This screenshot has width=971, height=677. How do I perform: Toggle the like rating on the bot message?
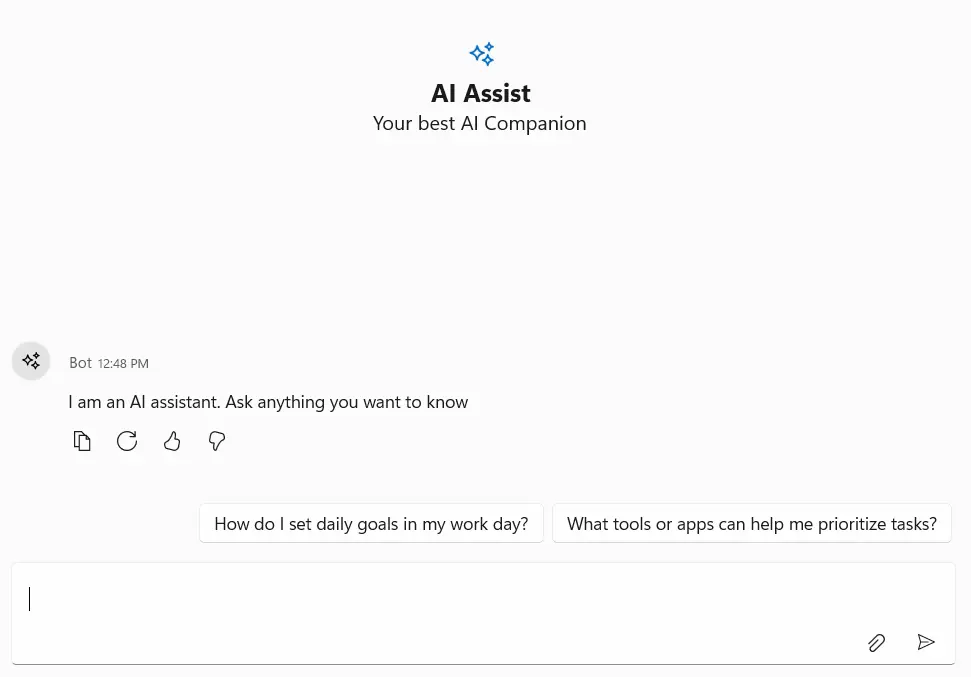point(172,441)
